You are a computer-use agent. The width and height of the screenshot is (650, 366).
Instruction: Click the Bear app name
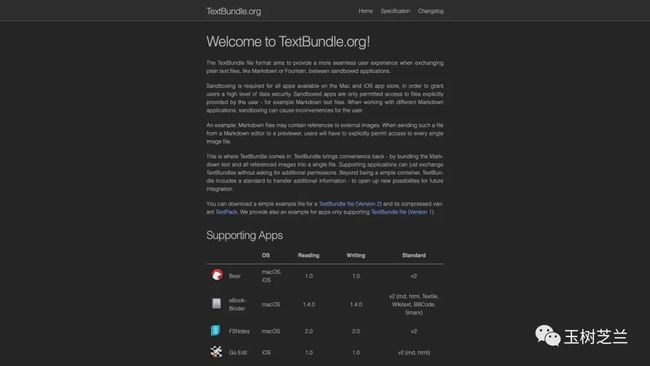[235, 276]
